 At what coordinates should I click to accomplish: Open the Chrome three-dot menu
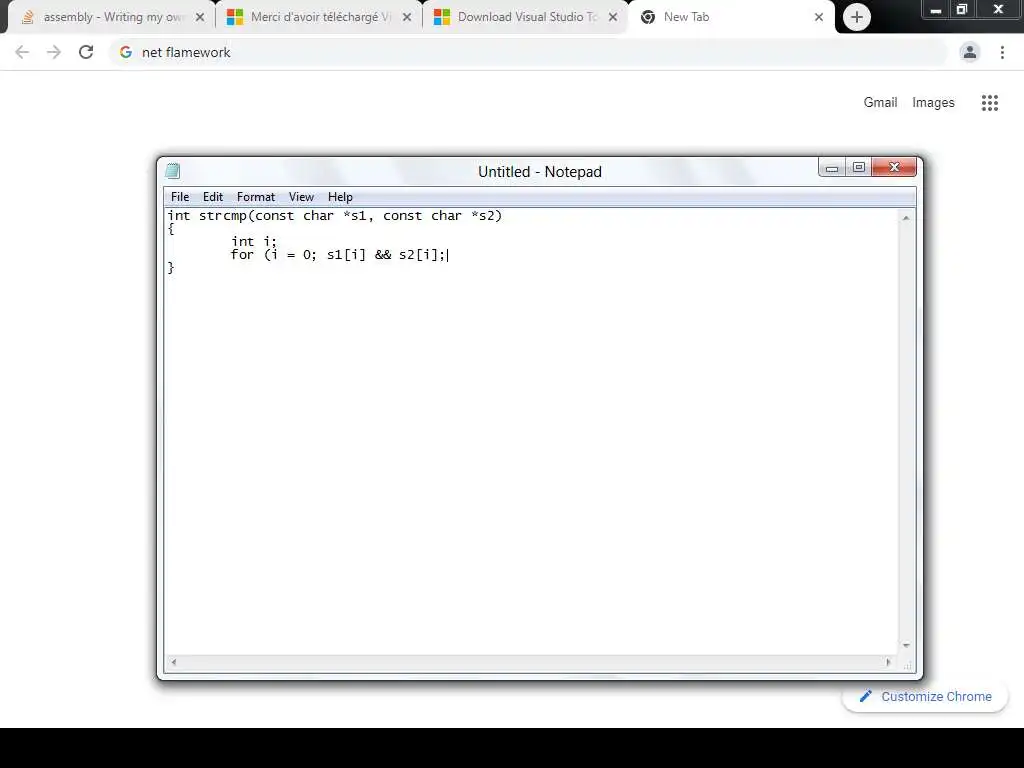point(1002,52)
